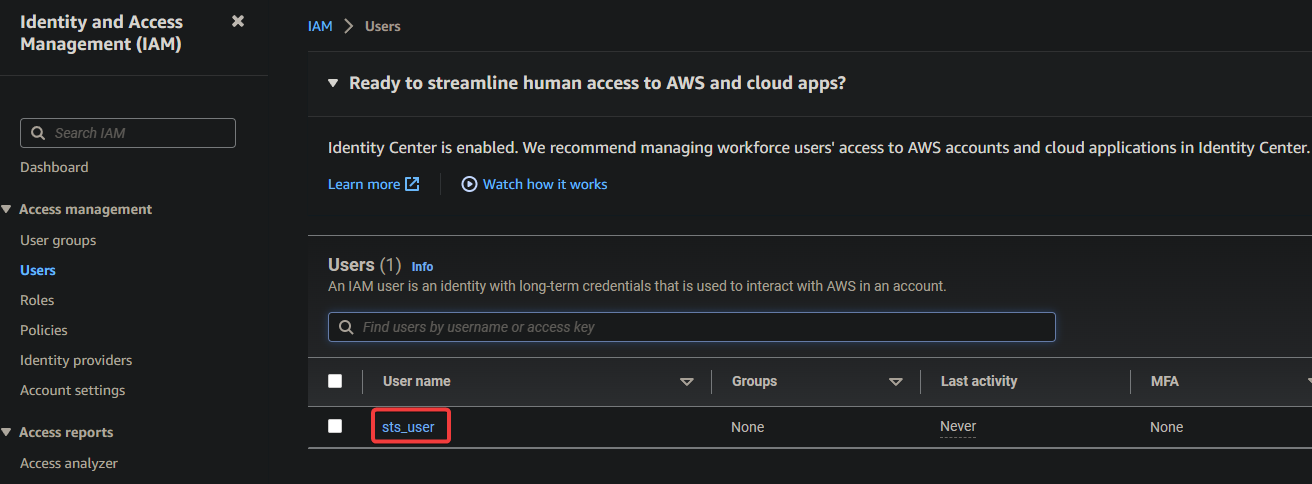Open Identity providers page
The image size is (1312, 484).
click(x=76, y=360)
